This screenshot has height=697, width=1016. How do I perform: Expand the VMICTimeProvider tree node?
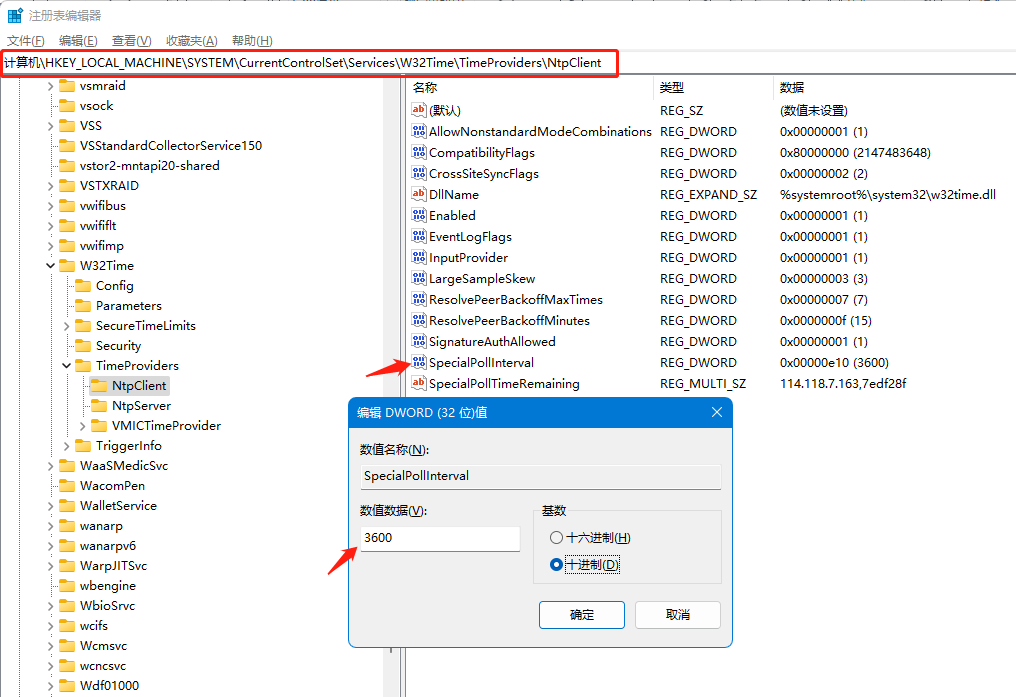[x=83, y=426]
